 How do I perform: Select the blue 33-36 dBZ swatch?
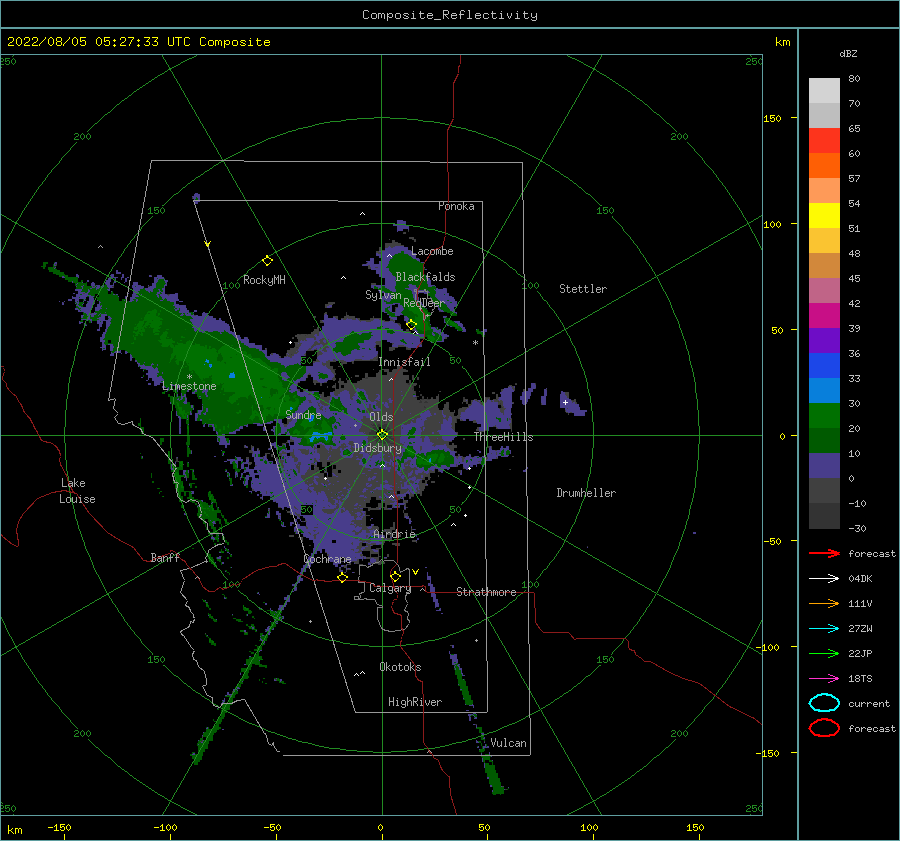coord(824,366)
